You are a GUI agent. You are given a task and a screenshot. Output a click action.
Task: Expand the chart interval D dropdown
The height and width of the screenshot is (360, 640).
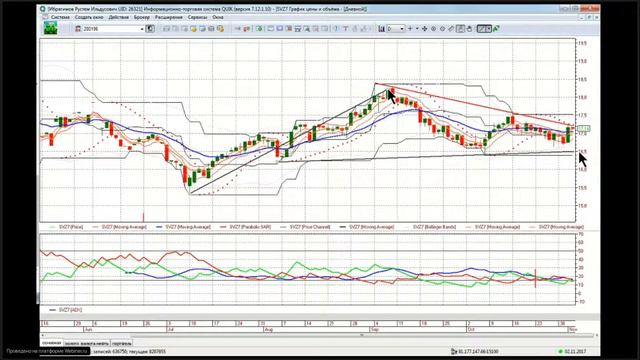point(402,29)
